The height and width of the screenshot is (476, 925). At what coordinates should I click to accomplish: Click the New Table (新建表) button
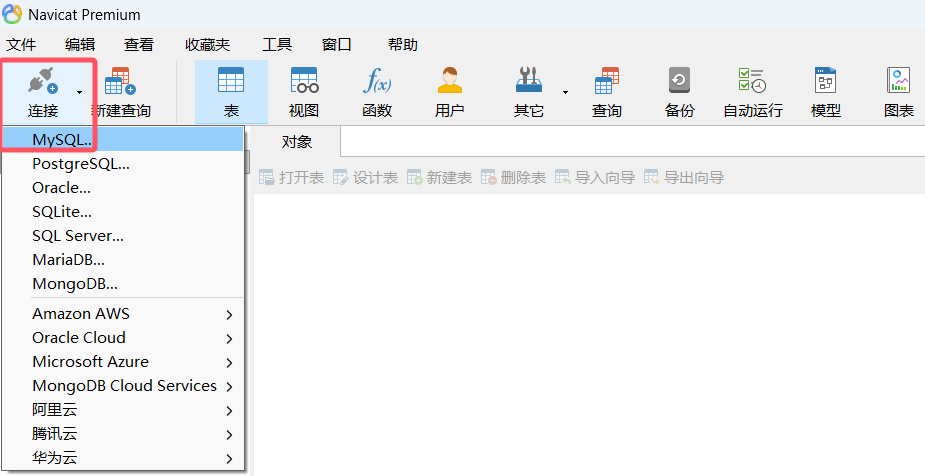[439, 178]
